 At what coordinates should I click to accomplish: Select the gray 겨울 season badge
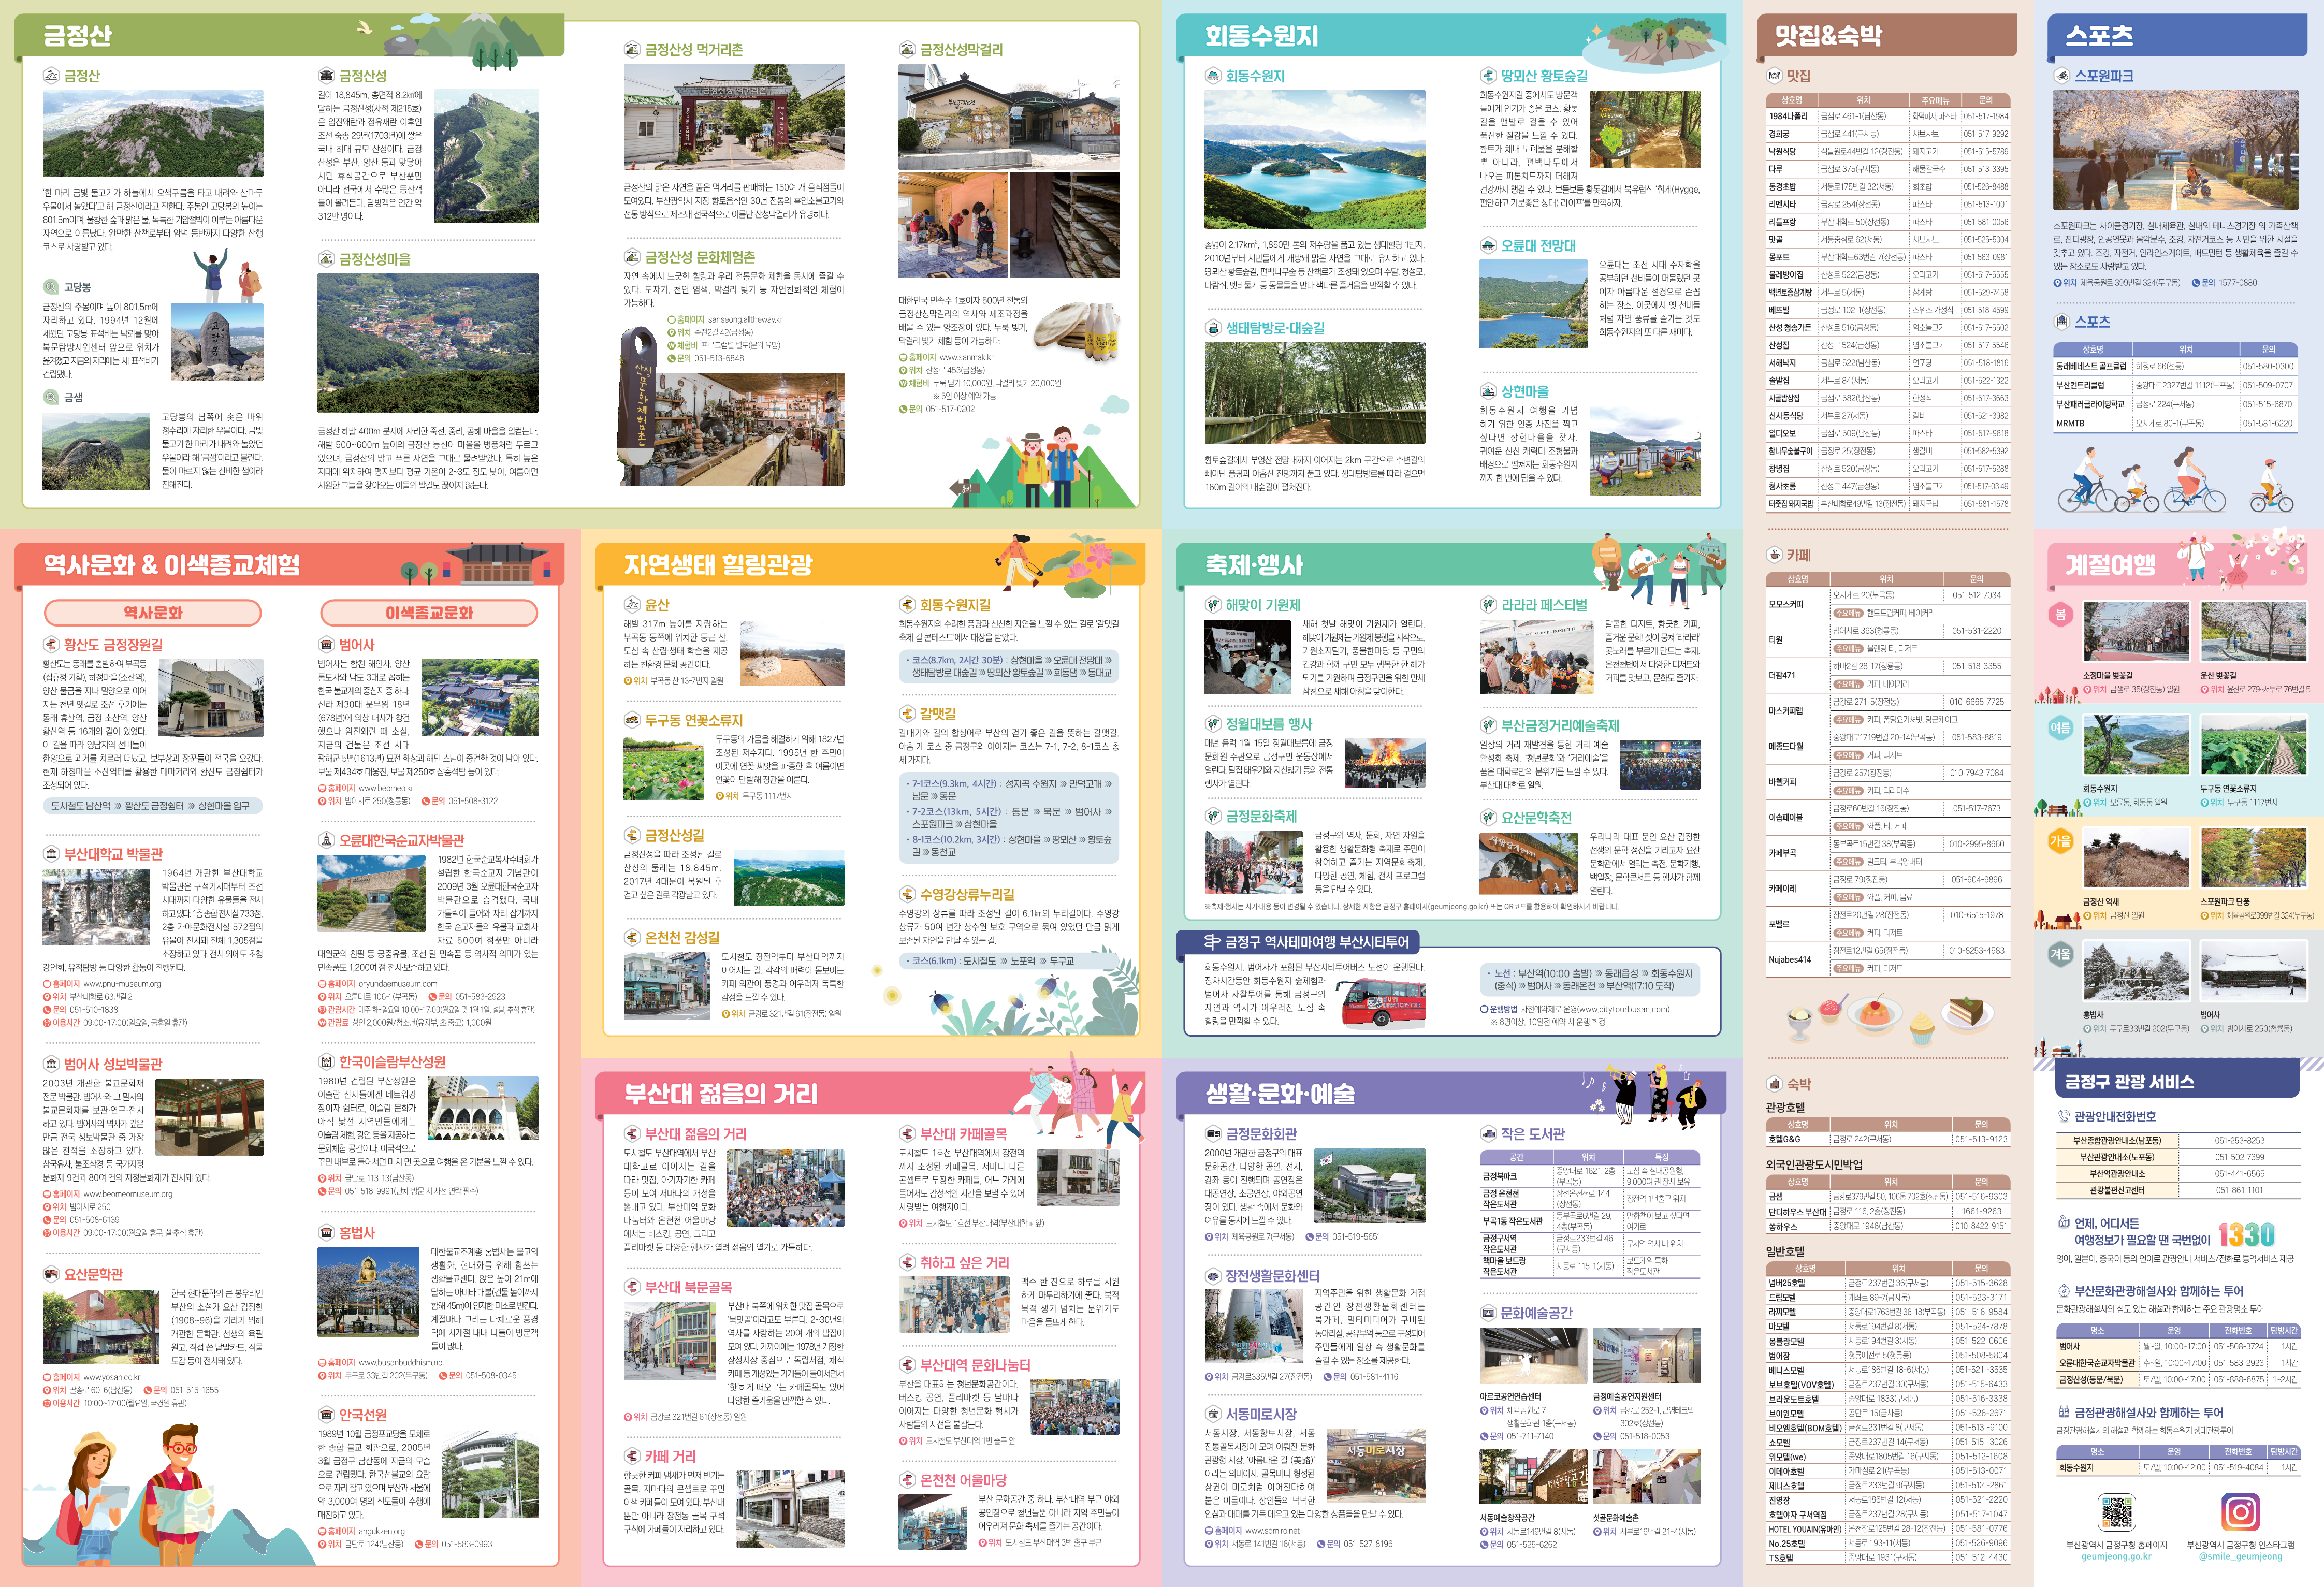(2060, 954)
